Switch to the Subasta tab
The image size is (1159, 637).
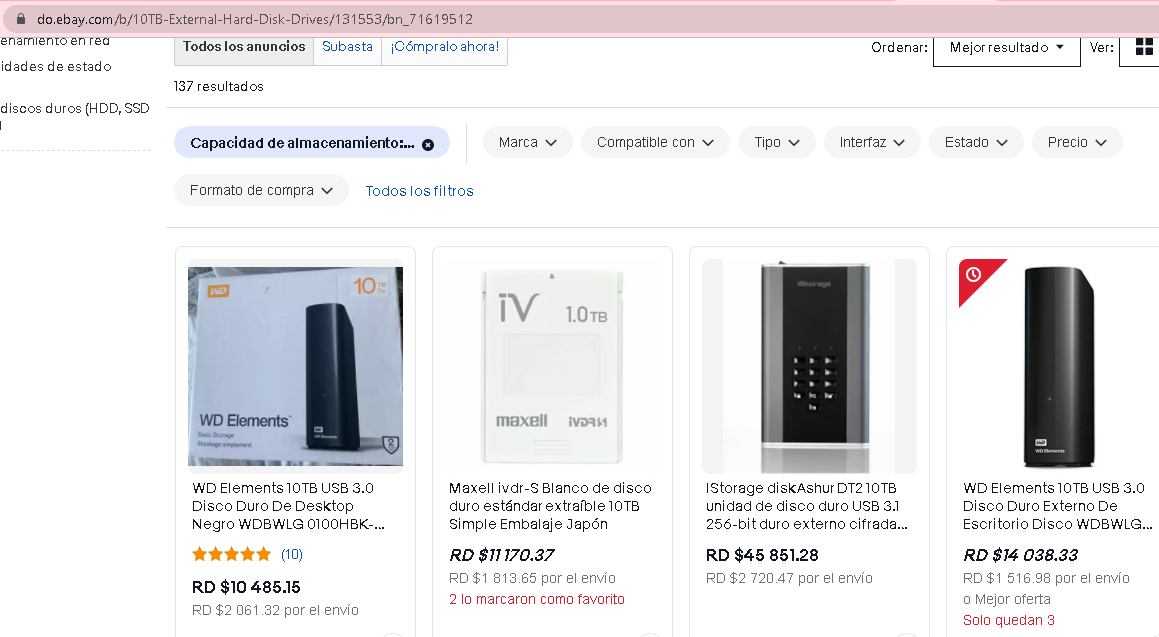[x=347, y=47]
